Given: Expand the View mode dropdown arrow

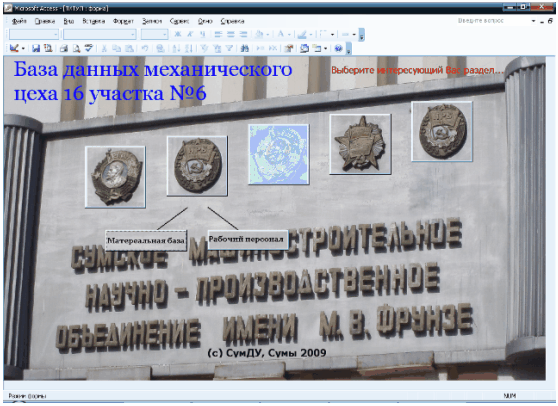Looking at the screenshot, I should point(23,48).
